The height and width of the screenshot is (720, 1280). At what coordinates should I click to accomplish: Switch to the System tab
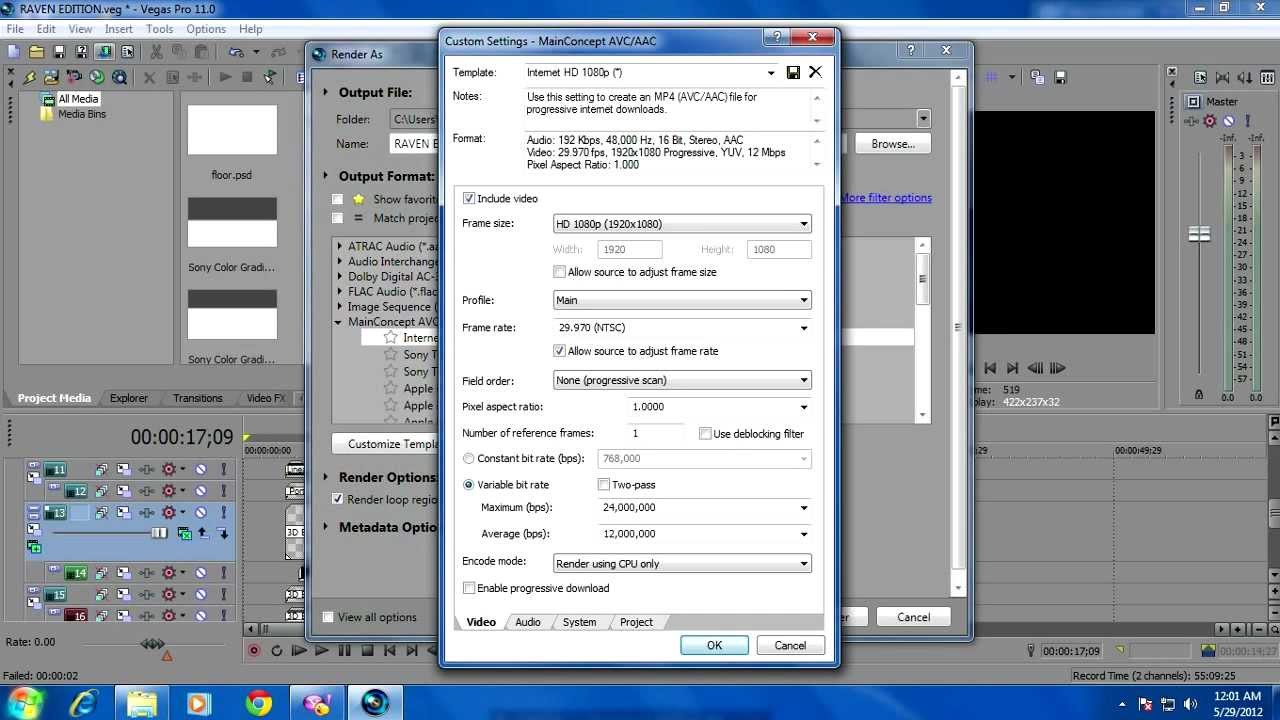(x=579, y=622)
